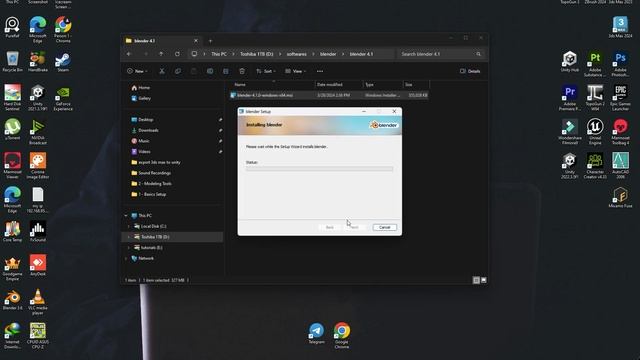Click the Adobe Photoshop desktop icon
Viewport: 640px width, 360px height.
click(620, 64)
